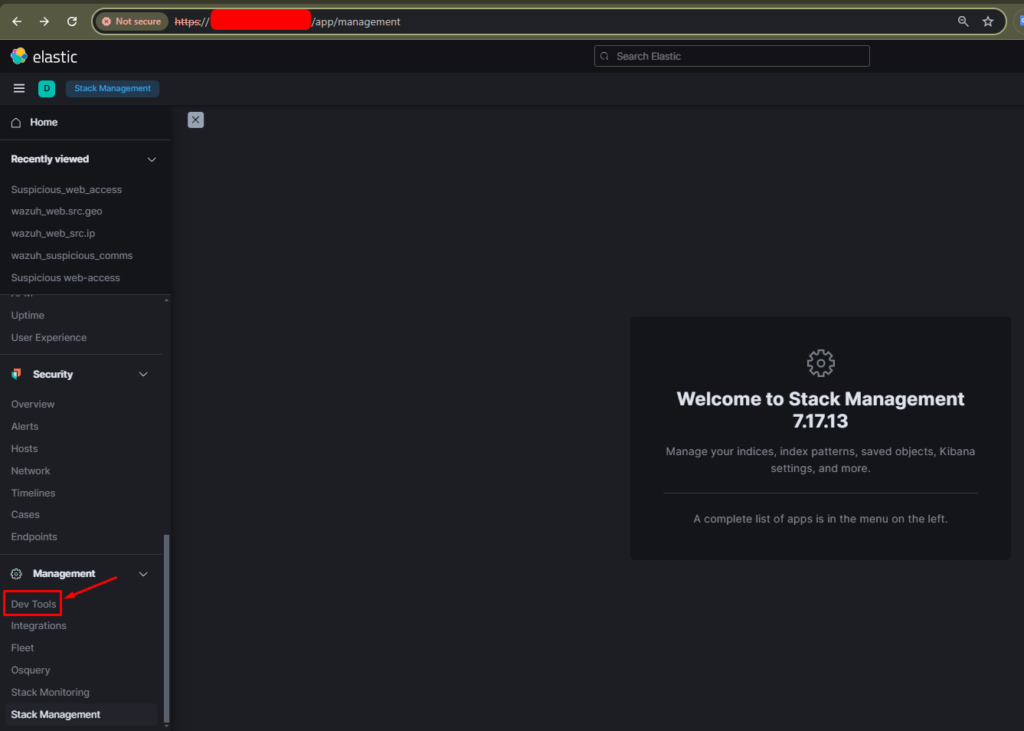Open Security Alerts
This screenshot has height=731, width=1024.
point(24,426)
